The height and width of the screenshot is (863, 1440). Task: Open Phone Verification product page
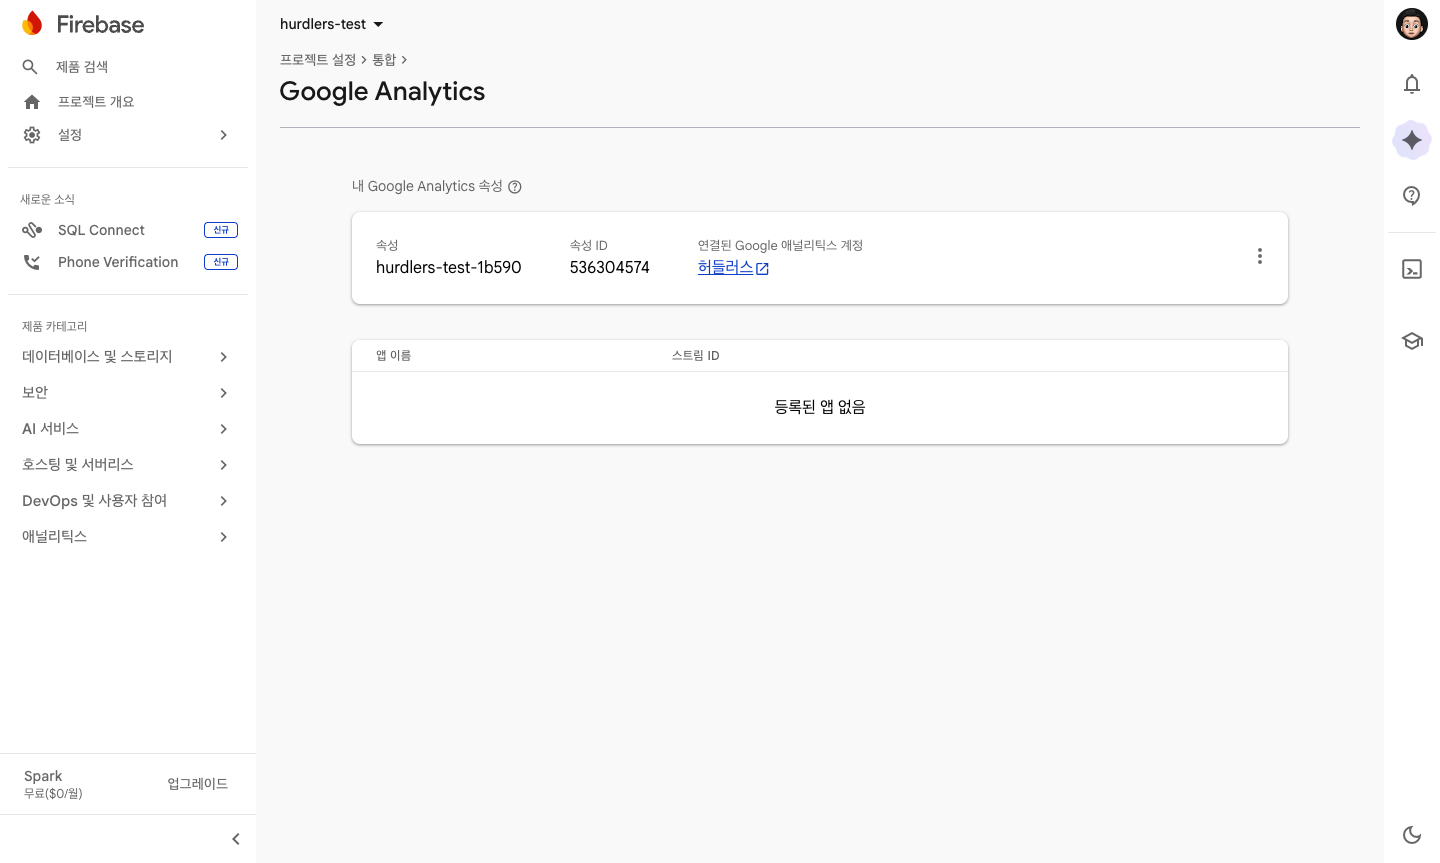[x=118, y=262]
